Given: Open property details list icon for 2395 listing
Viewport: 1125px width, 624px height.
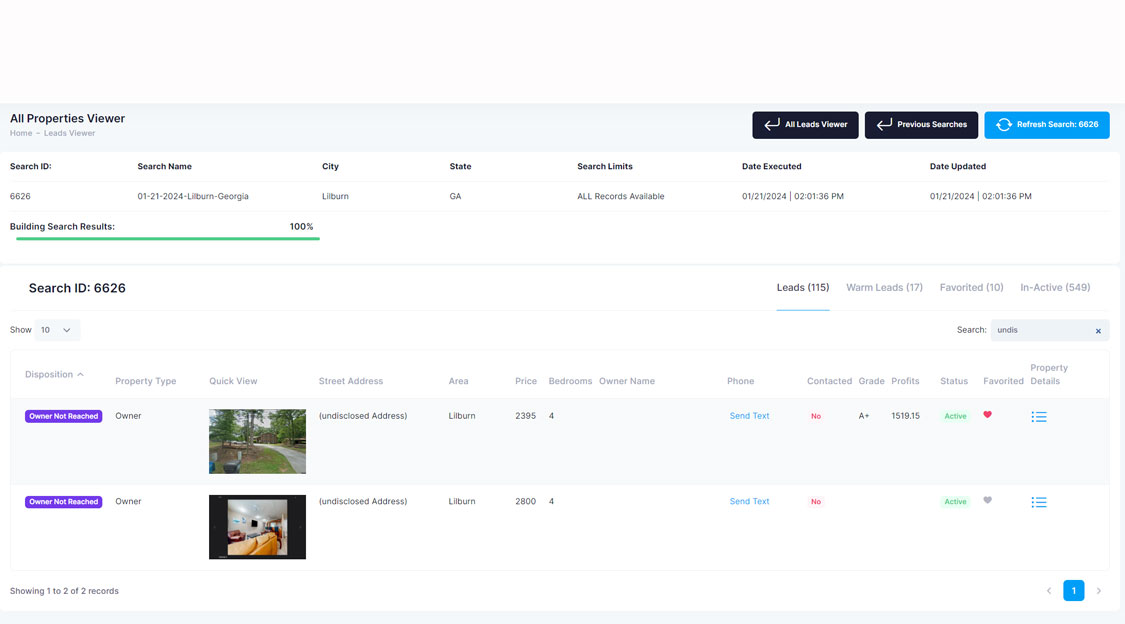Looking at the screenshot, I should [1038, 417].
